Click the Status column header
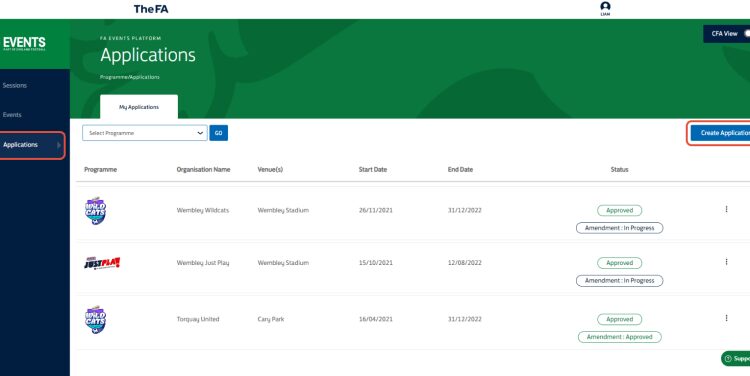The height and width of the screenshot is (376, 750). tap(619, 170)
